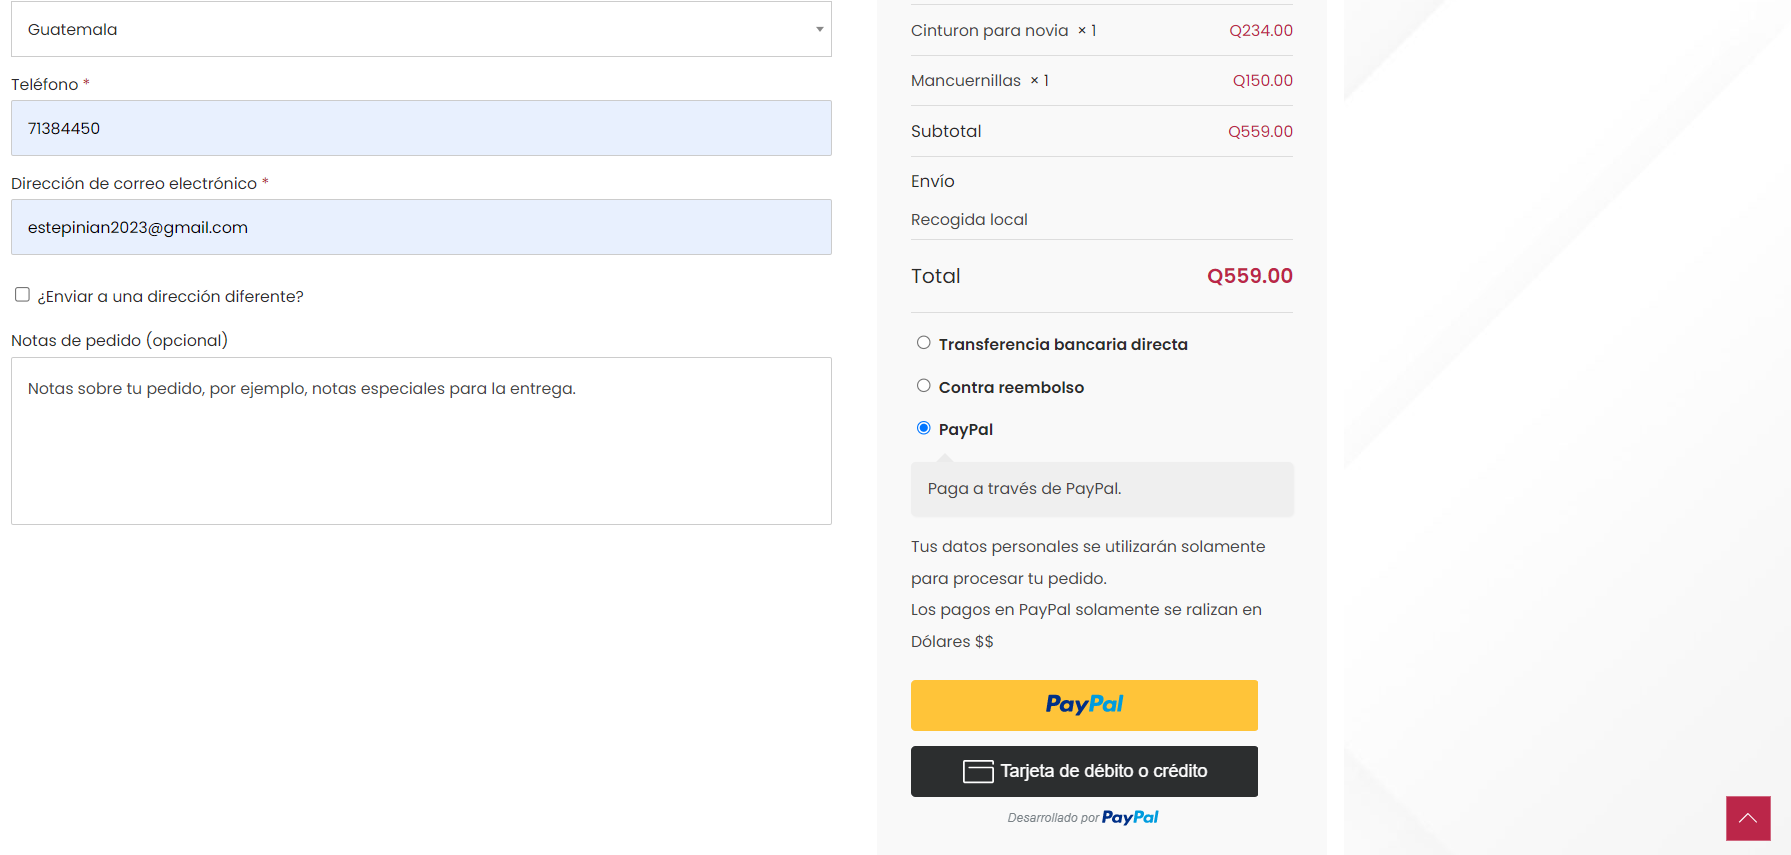Select Transferencia bancaria directa payment option

pos(924,343)
